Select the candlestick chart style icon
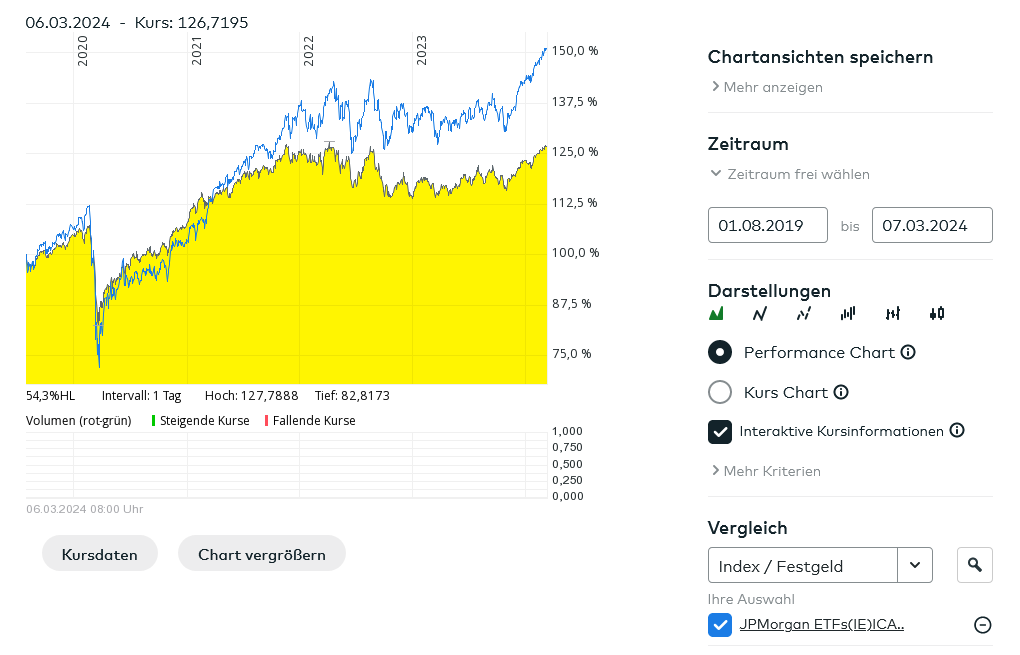This screenshot has width=1020, height=655. click(x=937, y=314)
